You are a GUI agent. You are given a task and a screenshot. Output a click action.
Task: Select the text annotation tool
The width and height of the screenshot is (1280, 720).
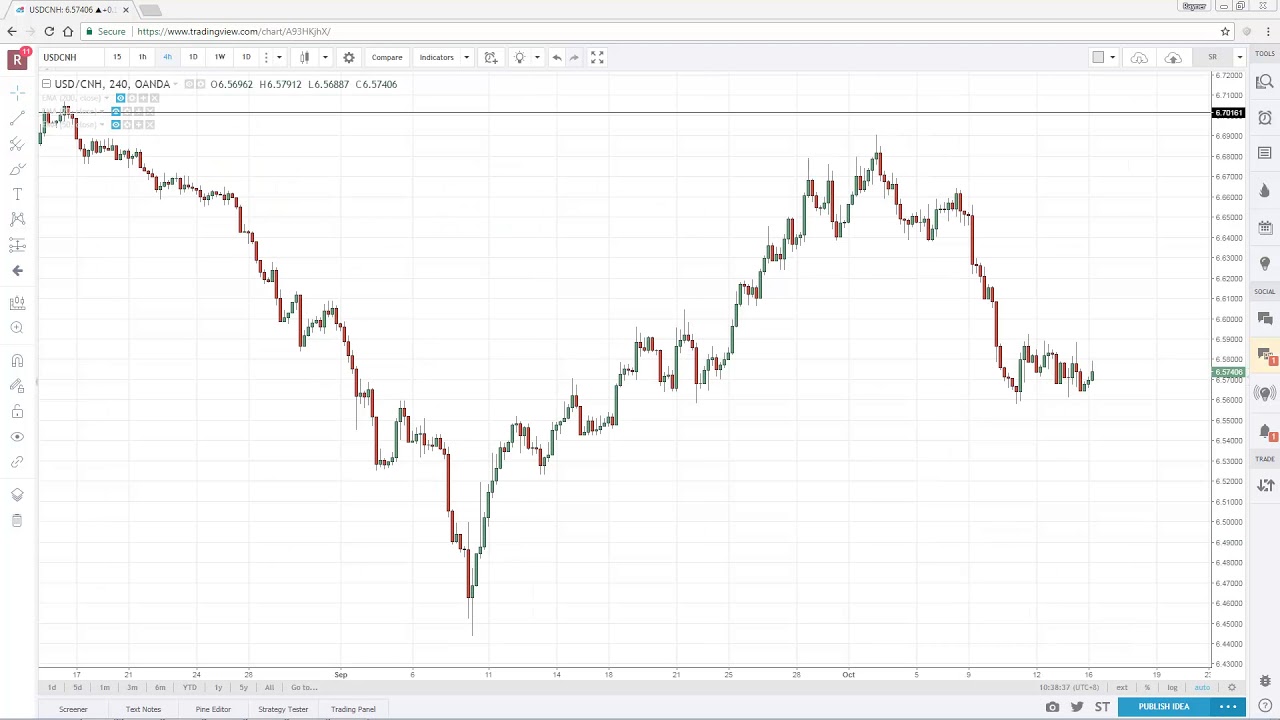pos(17,194)
